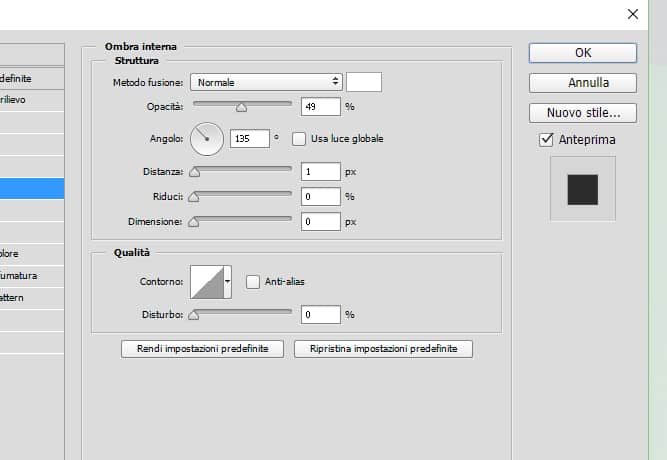Click the dark square style preview
Screen dimensions: 667x460
point(582,188)
